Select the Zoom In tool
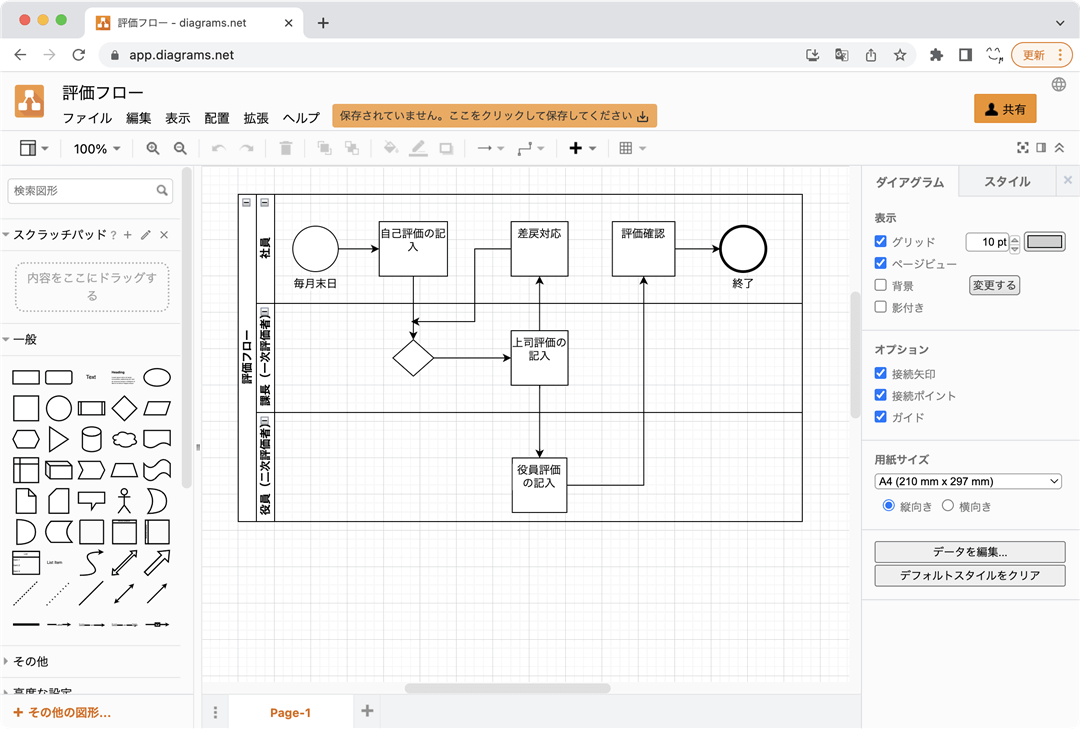The width and height of the screenshot is (1080, 729). point(151,148)
